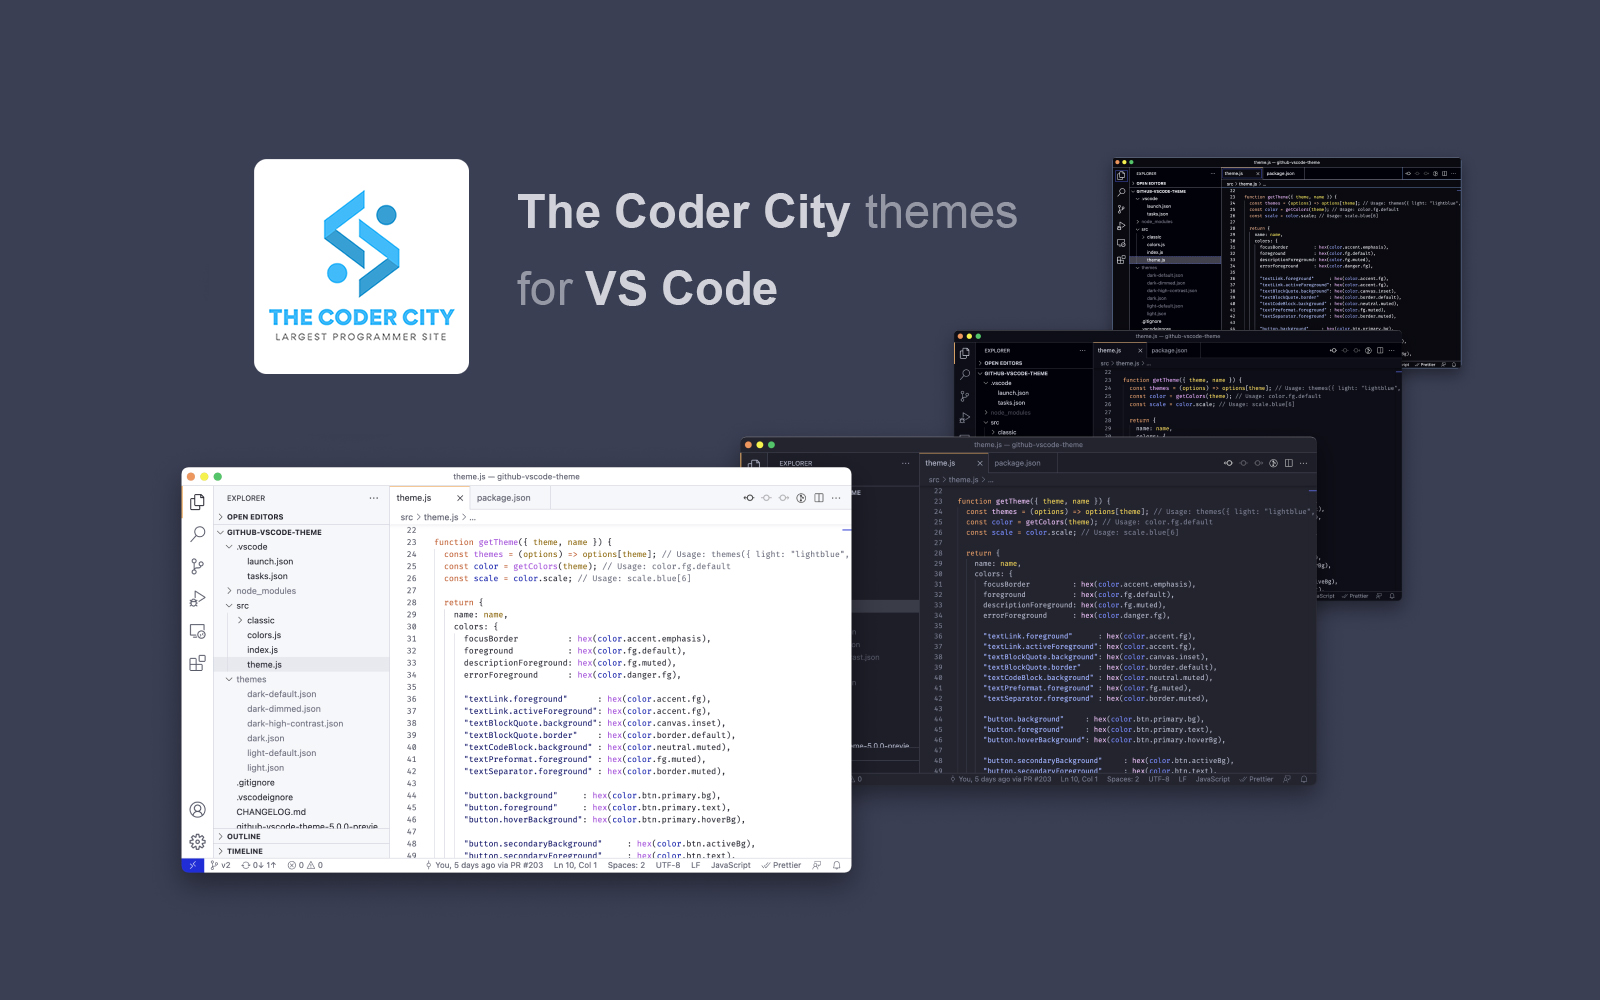Open dark-high-contrast.json in light window explorer

coord(302,724)
